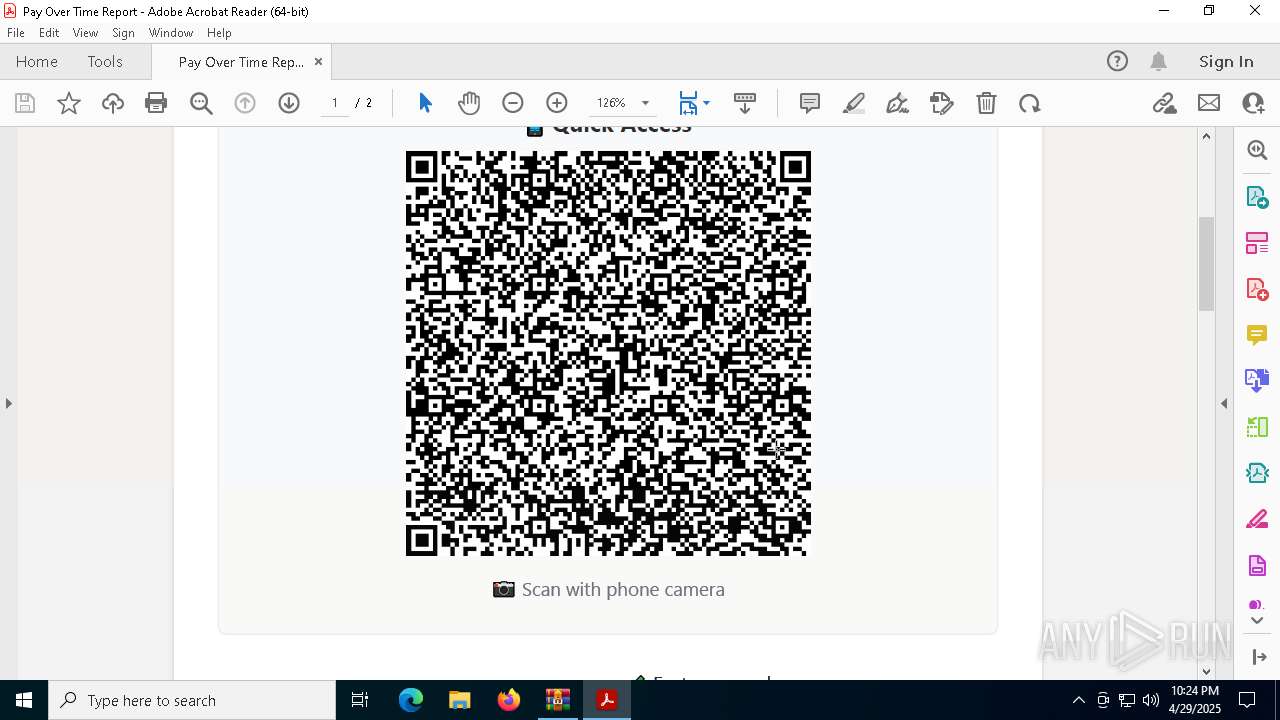
Task: Open the notifications bell
Action: click(1159, 62)
